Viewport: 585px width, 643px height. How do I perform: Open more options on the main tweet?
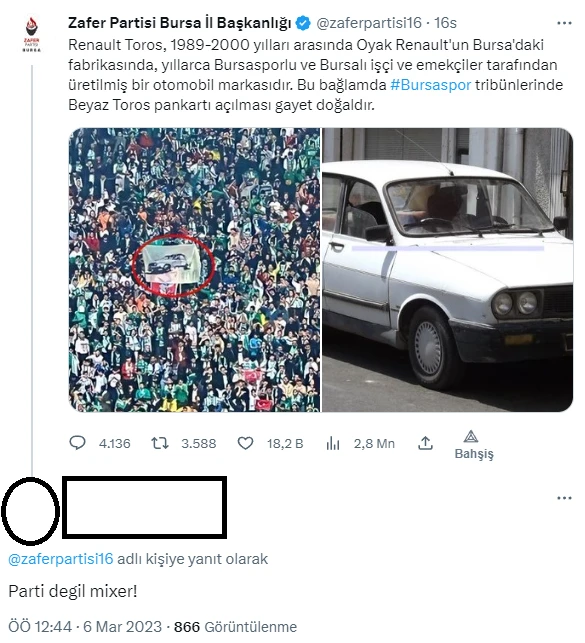(x=564, y=23)
